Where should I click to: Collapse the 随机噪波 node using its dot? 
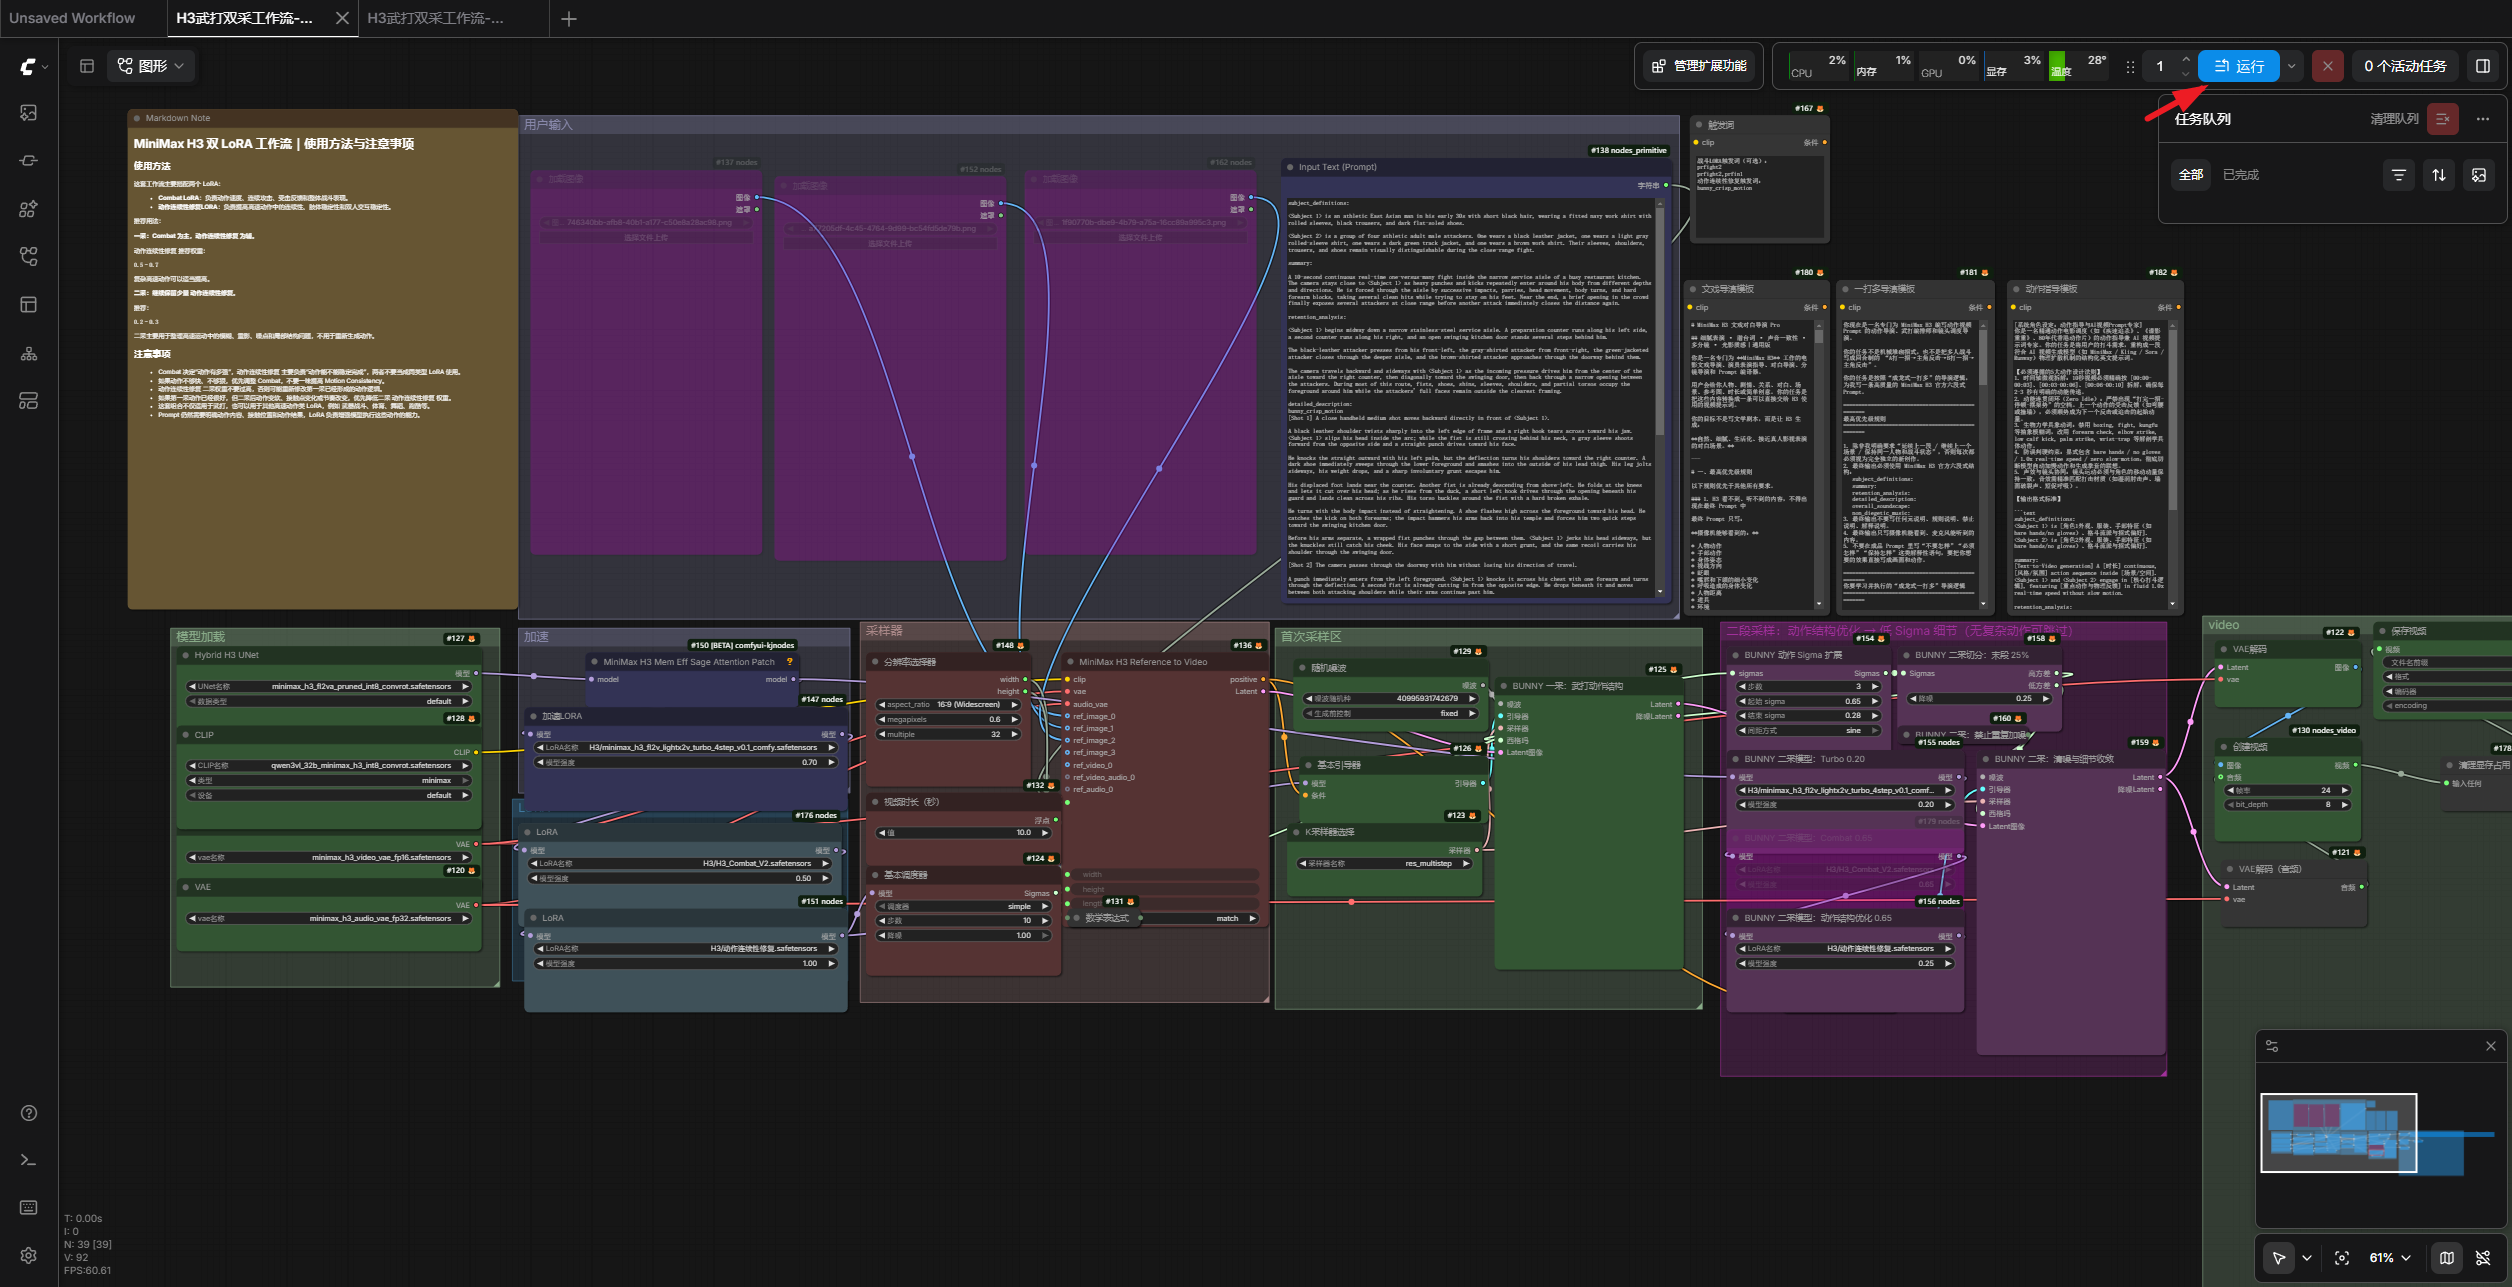[x=1302, y=668]
